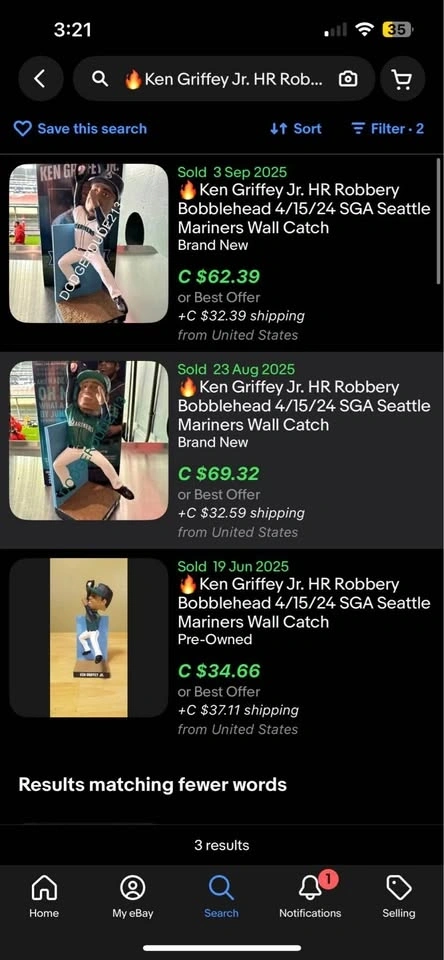Open the My eBay tab
The height and width of the screenshot is (960, 444).
click(133, 896)
